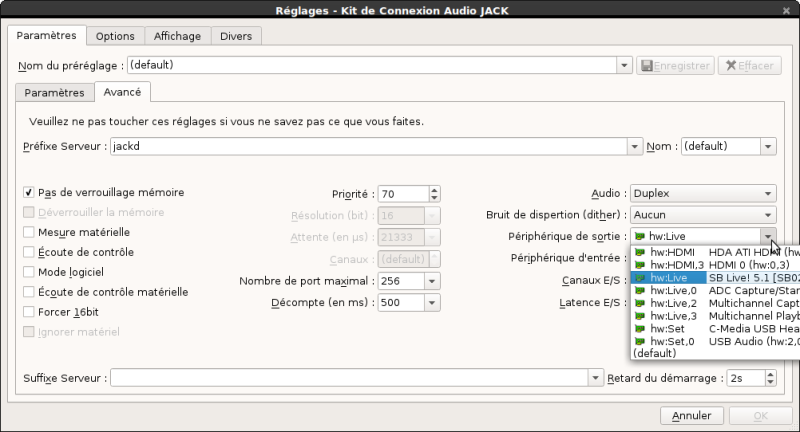Collapse Périphérique de sortie dropdown arrow
Image resolution: width=800 pixels, height=432 pixels.
[768, 236]
